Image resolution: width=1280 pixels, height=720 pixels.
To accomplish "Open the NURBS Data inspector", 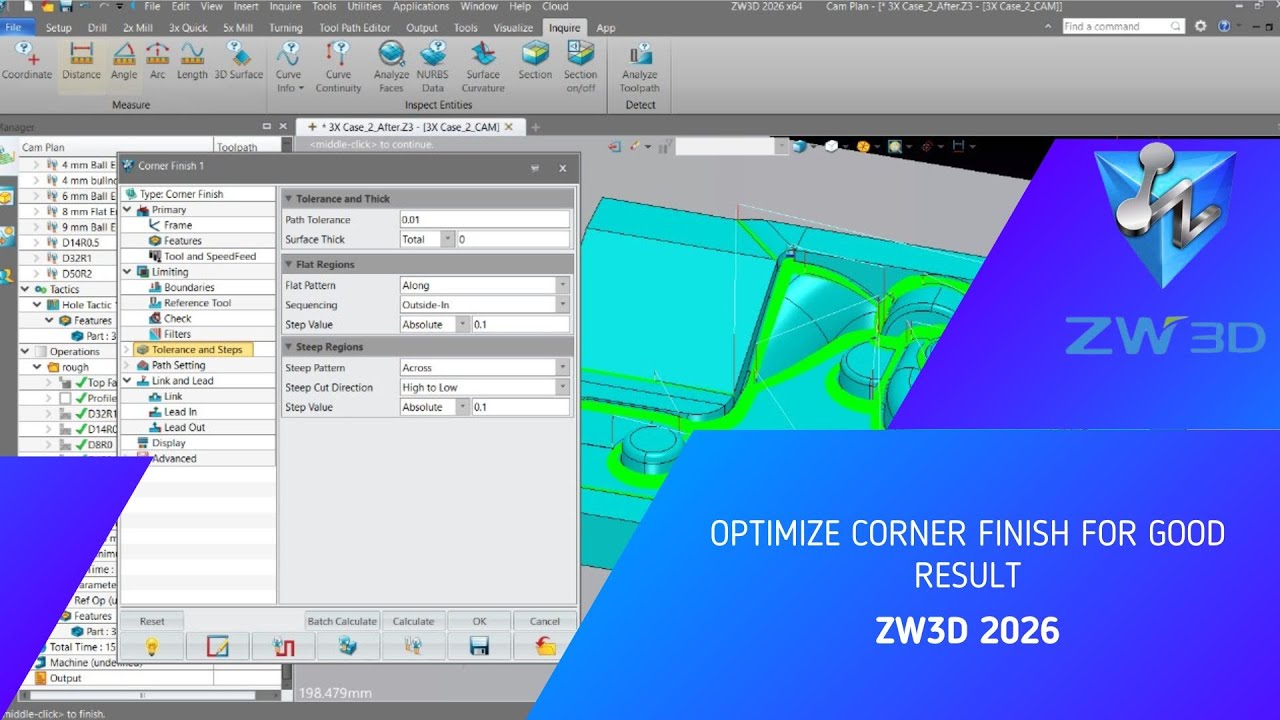I will click(x=433, y=67).
